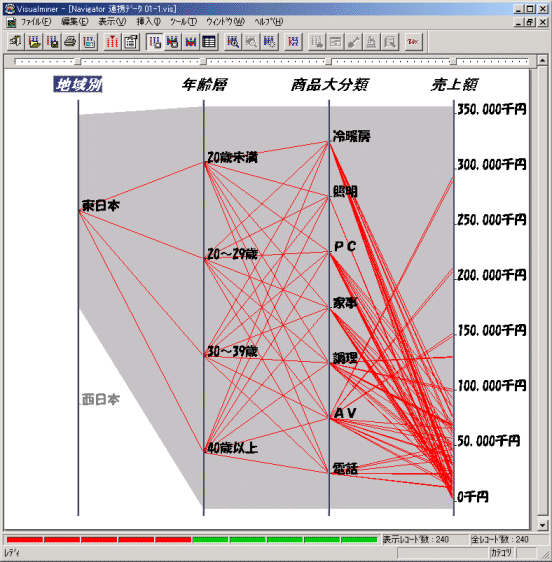Click the vertical scrollbar up arrow
The height and width of the screenshot is (562, 552).
click(x=542, y=61)
